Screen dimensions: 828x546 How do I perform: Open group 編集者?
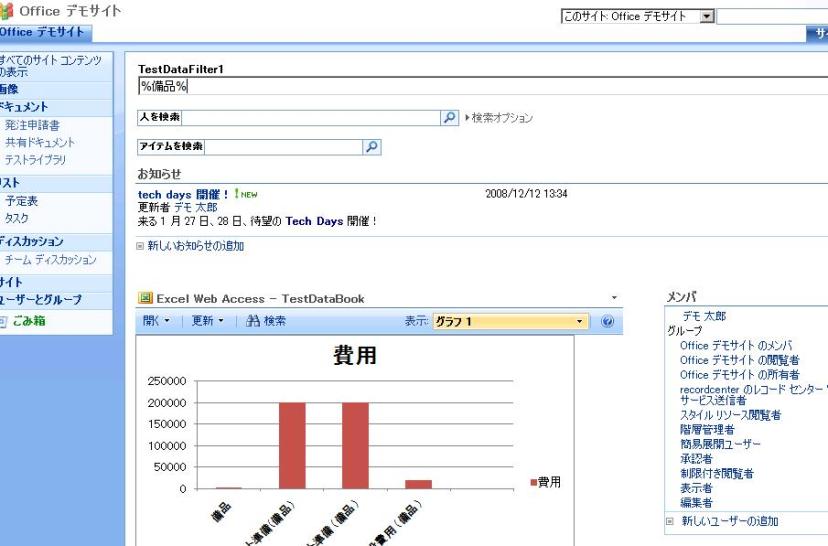pos(696,503)
